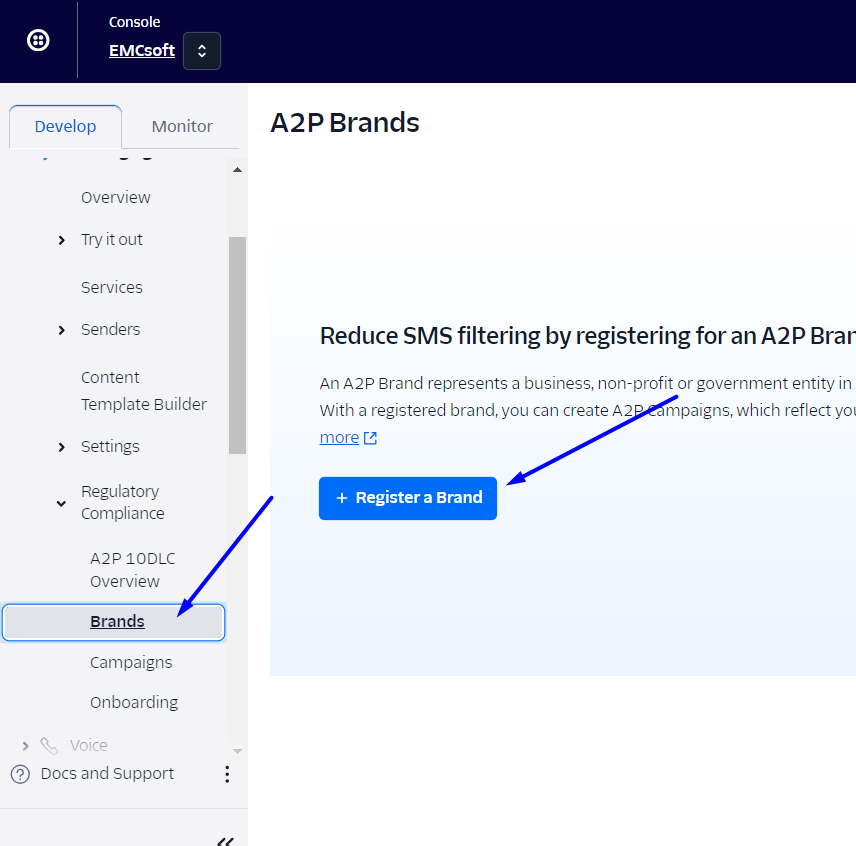This screenshot has width=856, height=846.
Task: Click the Twilio logo icon
Action: (x=38, y=41)
